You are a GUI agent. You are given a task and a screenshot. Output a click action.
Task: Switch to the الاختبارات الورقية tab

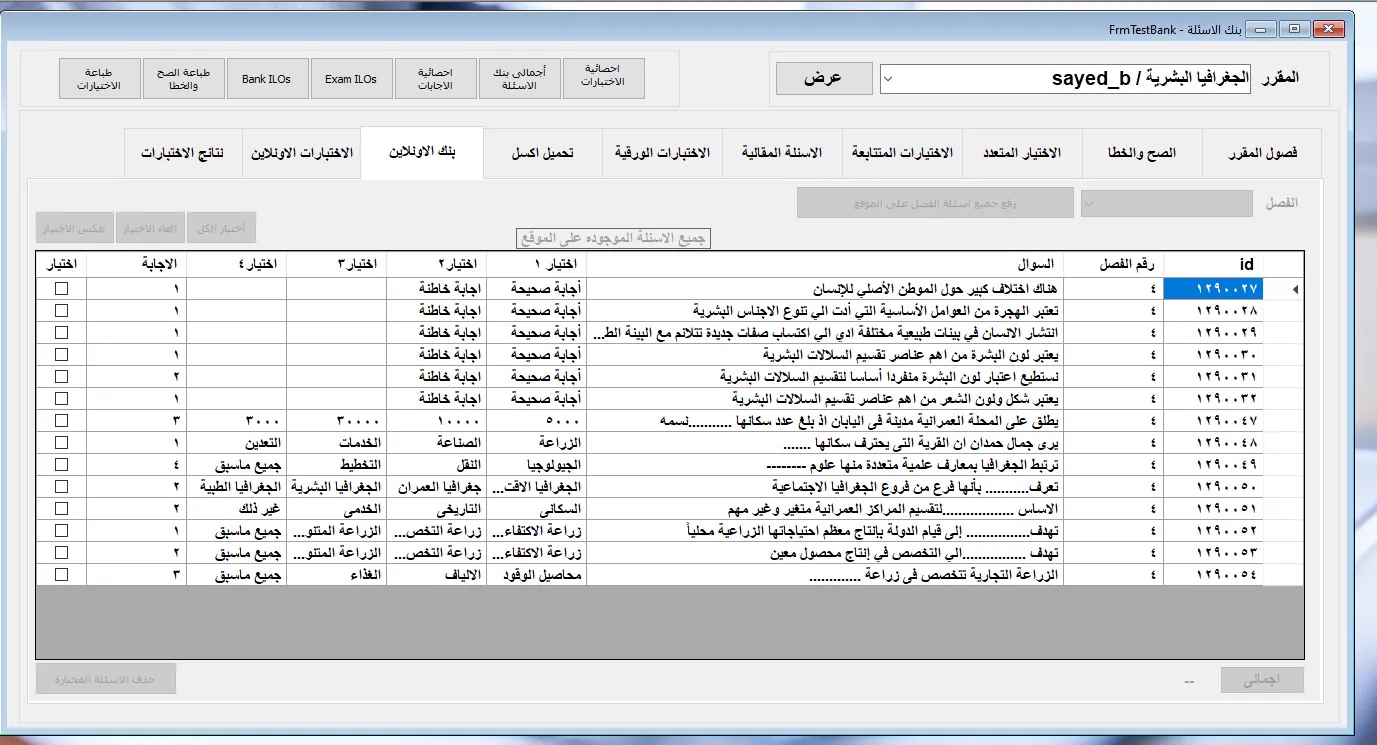tap(662, 153)
